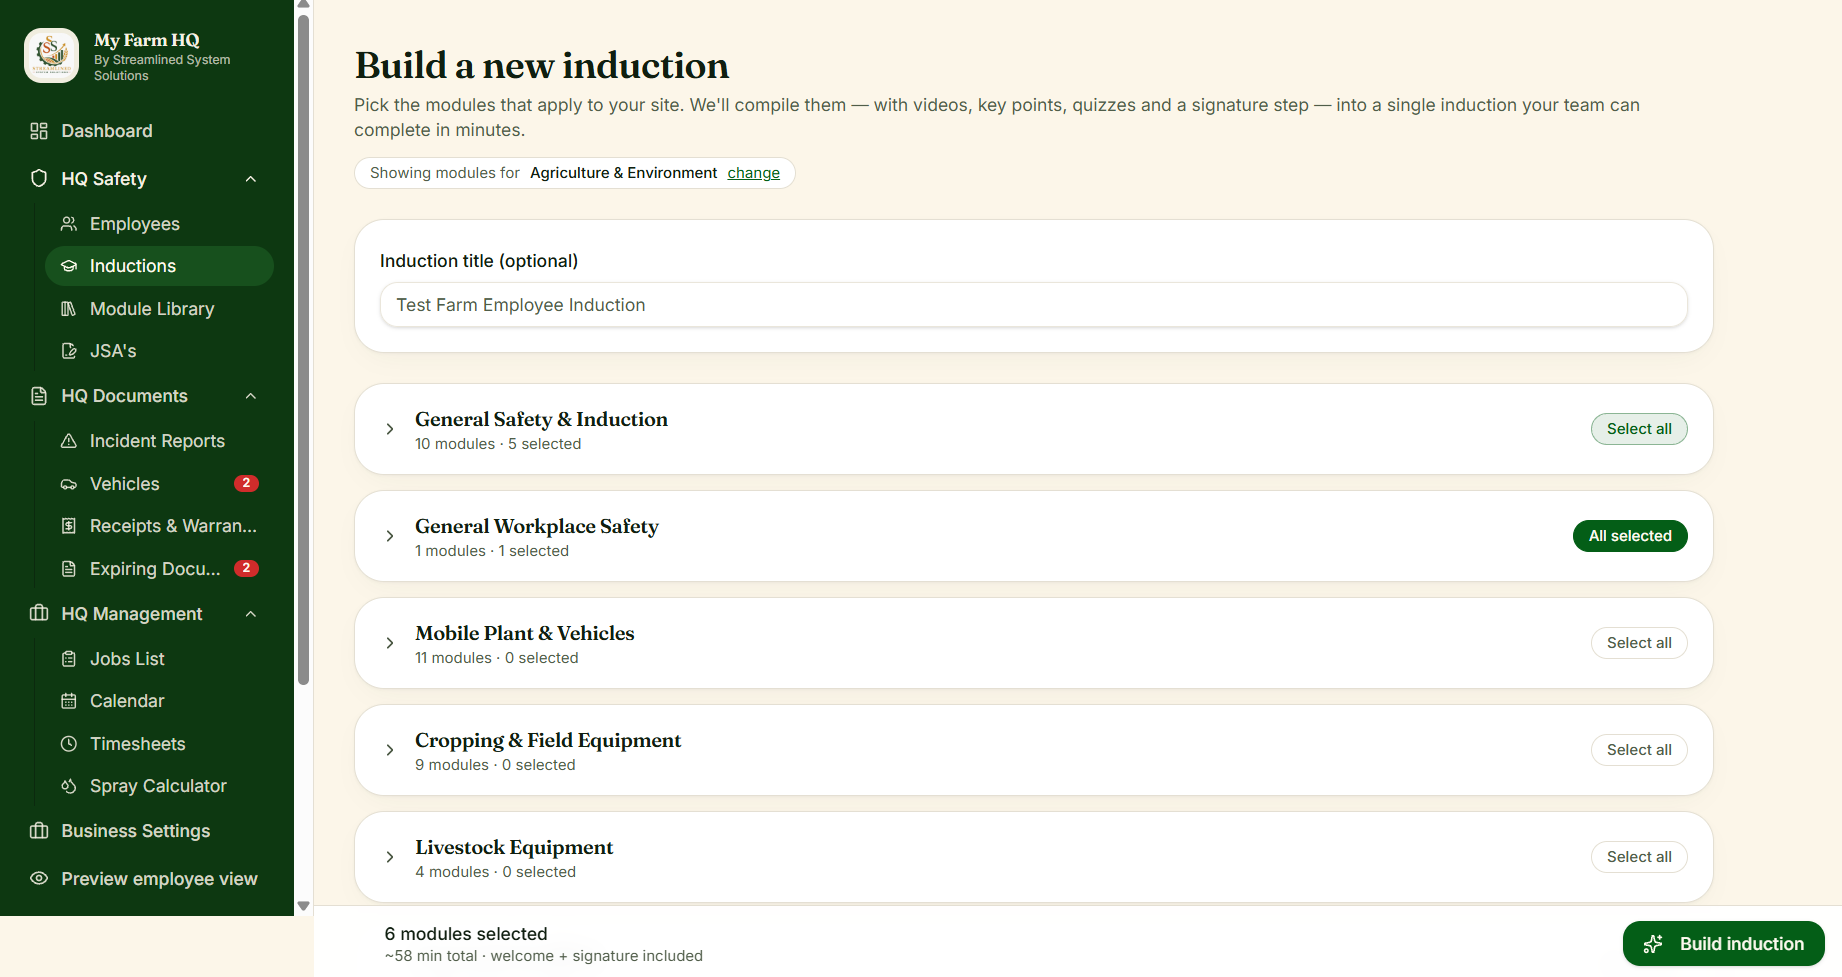Click the JSA's edit document icon
Screen dimensions: 1842x977
69,351
